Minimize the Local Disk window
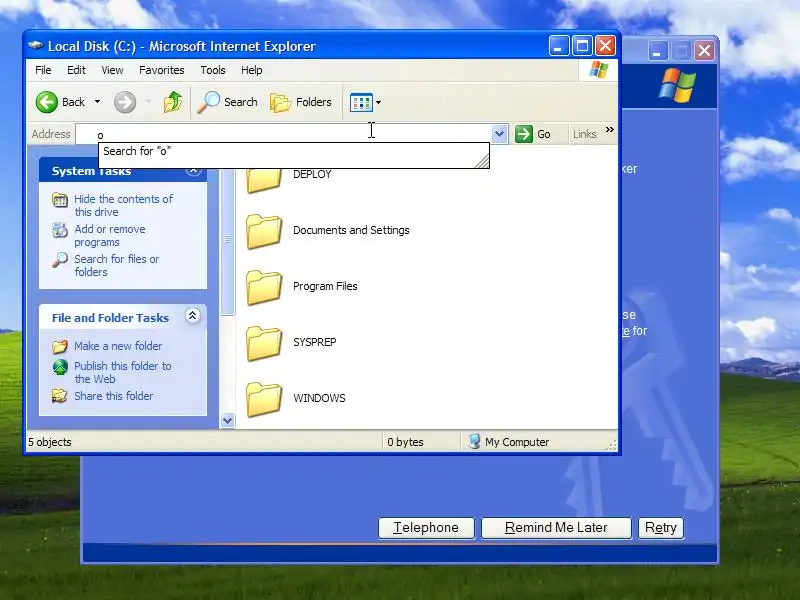Viewport: 800px width, 600px height. click(x=559, y=46)
